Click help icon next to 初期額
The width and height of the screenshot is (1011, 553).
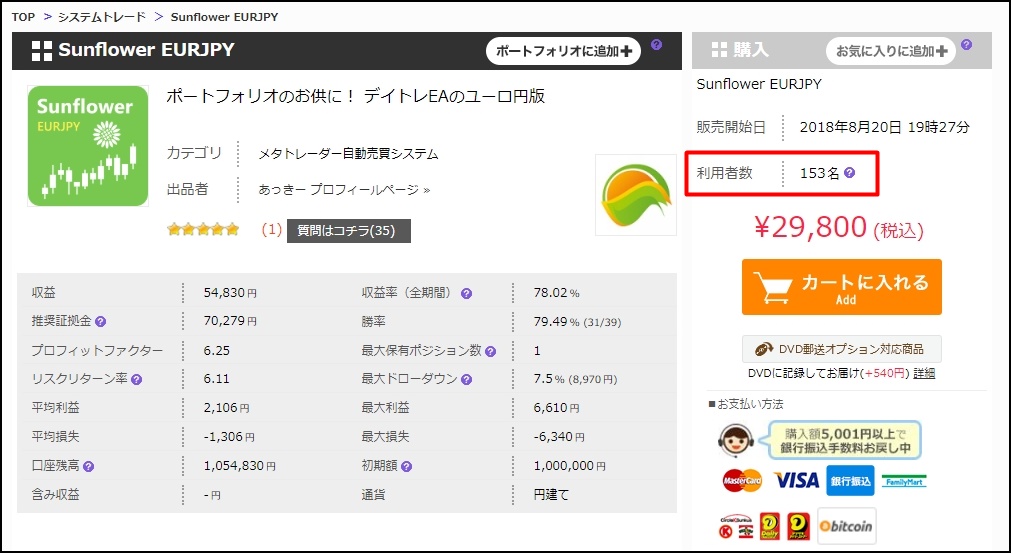pos(406,467)
